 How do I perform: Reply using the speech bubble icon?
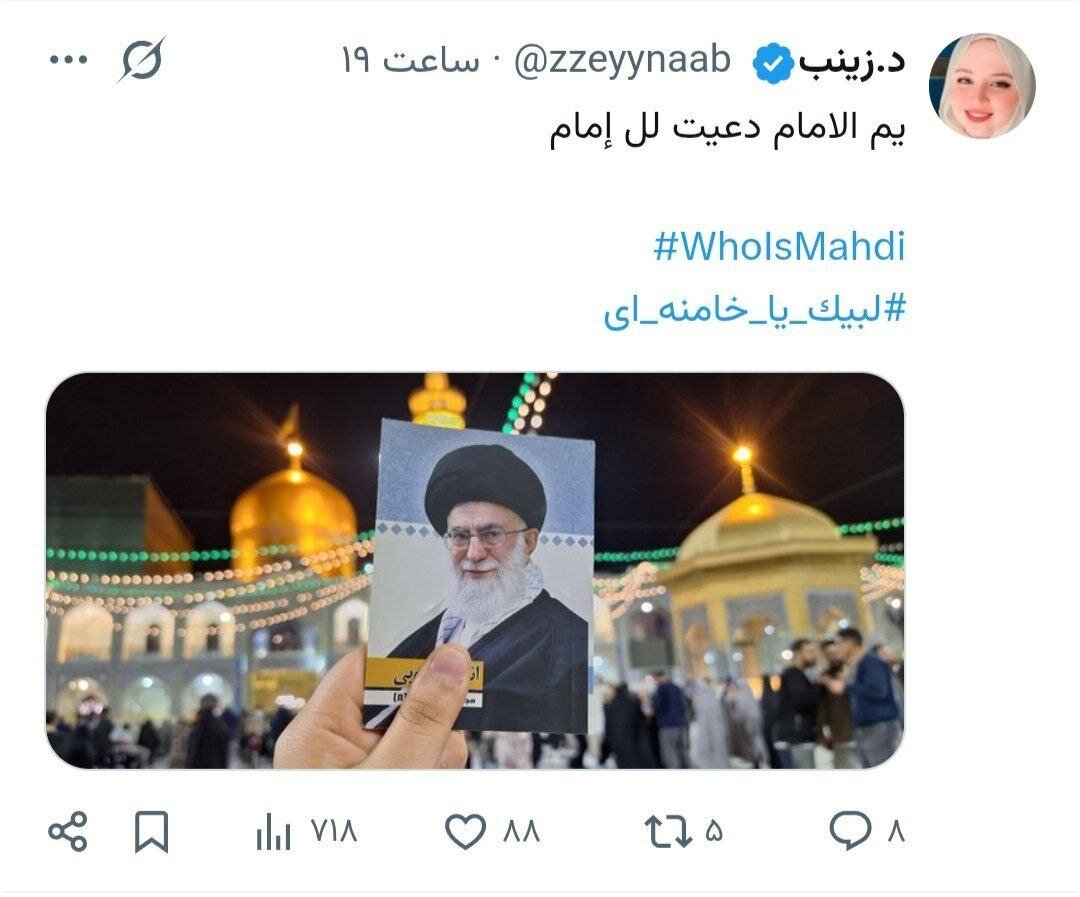851,830
